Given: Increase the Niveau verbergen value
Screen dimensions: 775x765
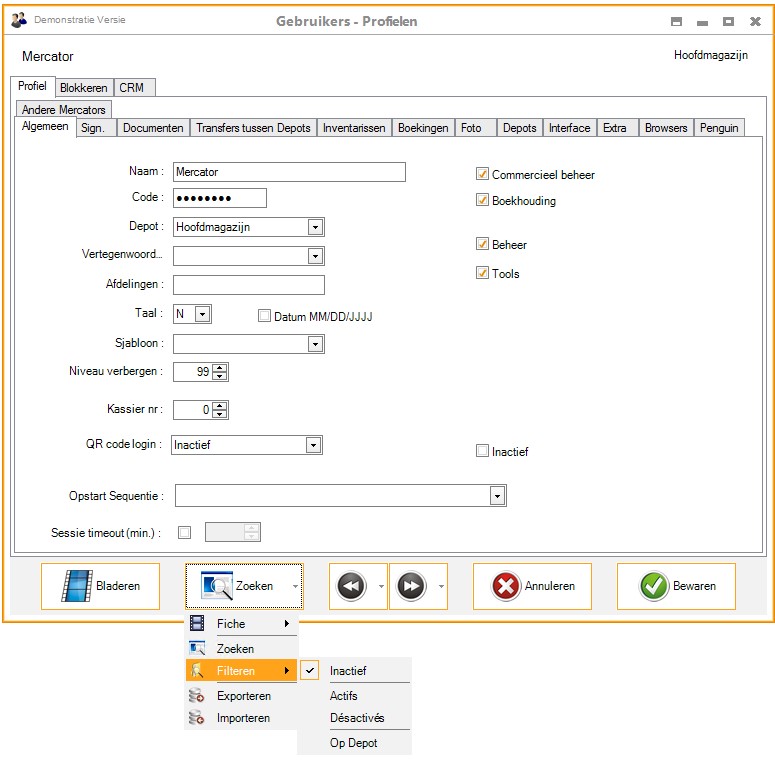Looking at the screenshot, I should pyautogui.click(x=221, y=367).
